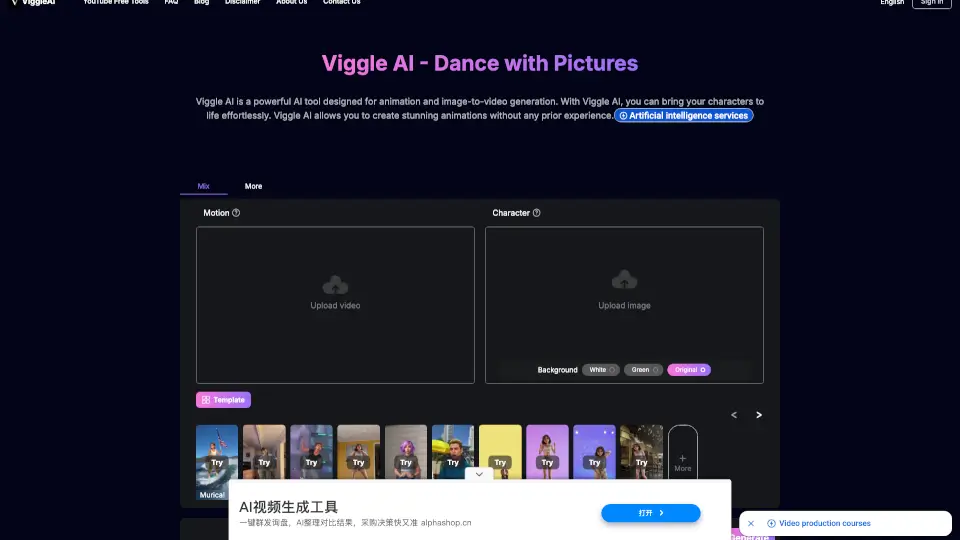Viewport: 960px width, 540px height.
Task: Open the Contact Us page
Action: coord(342,2)
